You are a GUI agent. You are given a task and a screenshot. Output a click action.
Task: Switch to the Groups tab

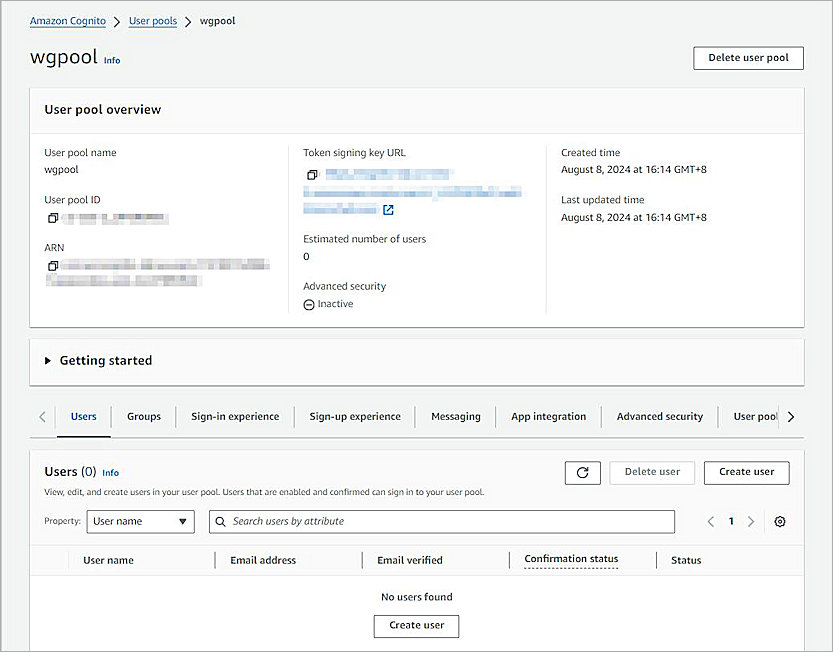coord(143,416)
